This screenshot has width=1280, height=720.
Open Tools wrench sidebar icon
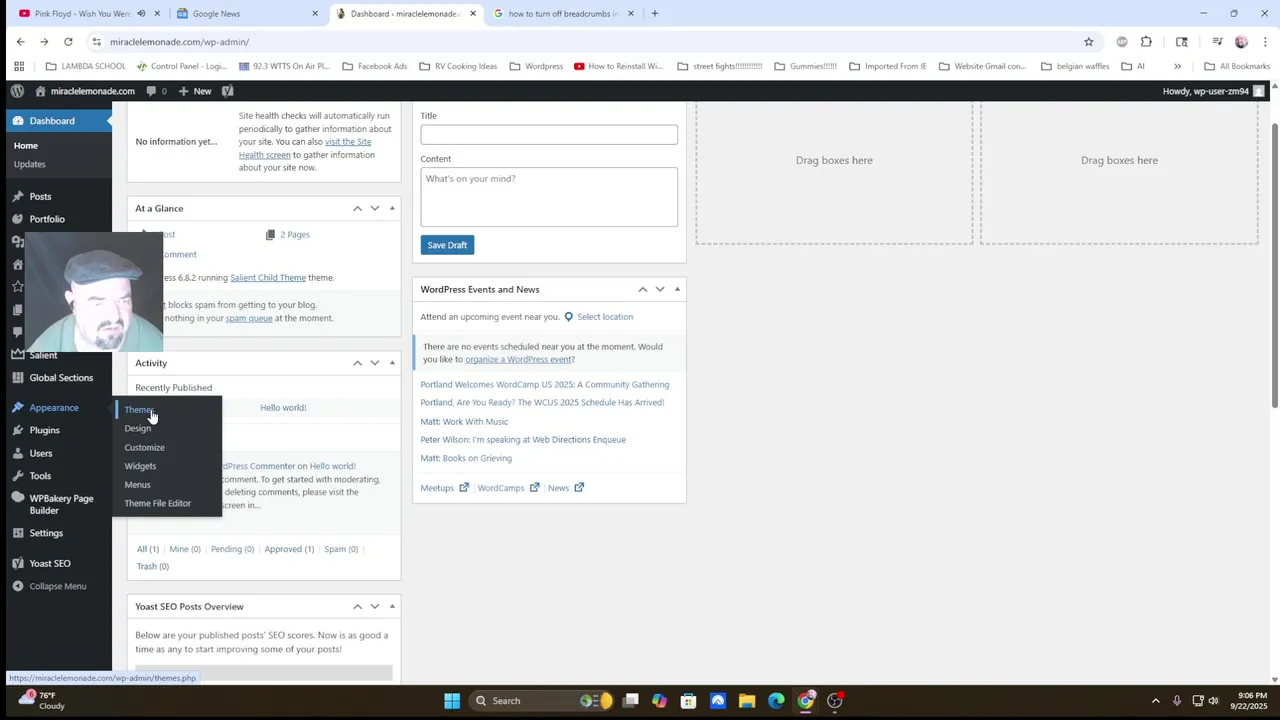click(x=18, y=476)
